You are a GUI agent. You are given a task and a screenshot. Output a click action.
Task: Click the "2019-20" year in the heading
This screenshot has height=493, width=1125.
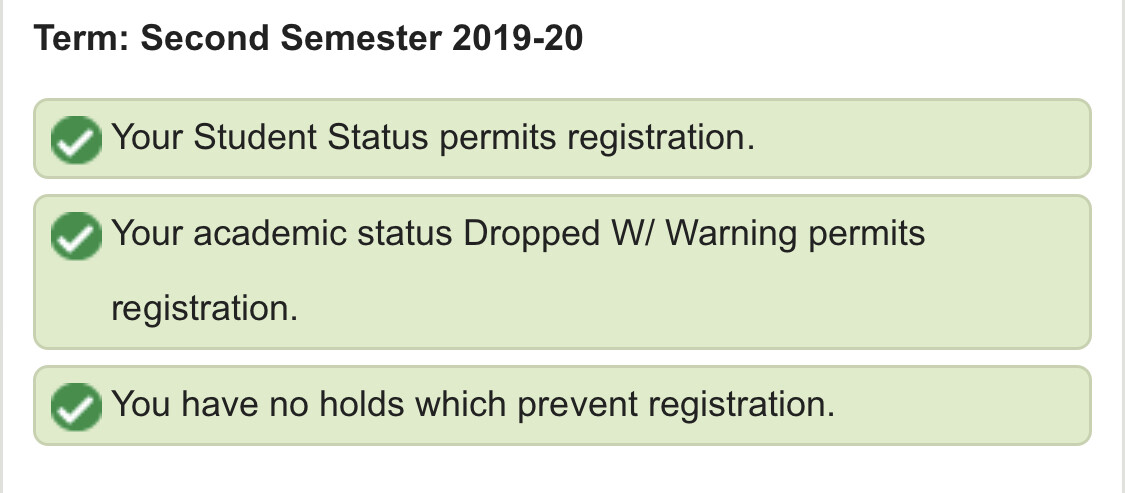(x=517, y=38)
